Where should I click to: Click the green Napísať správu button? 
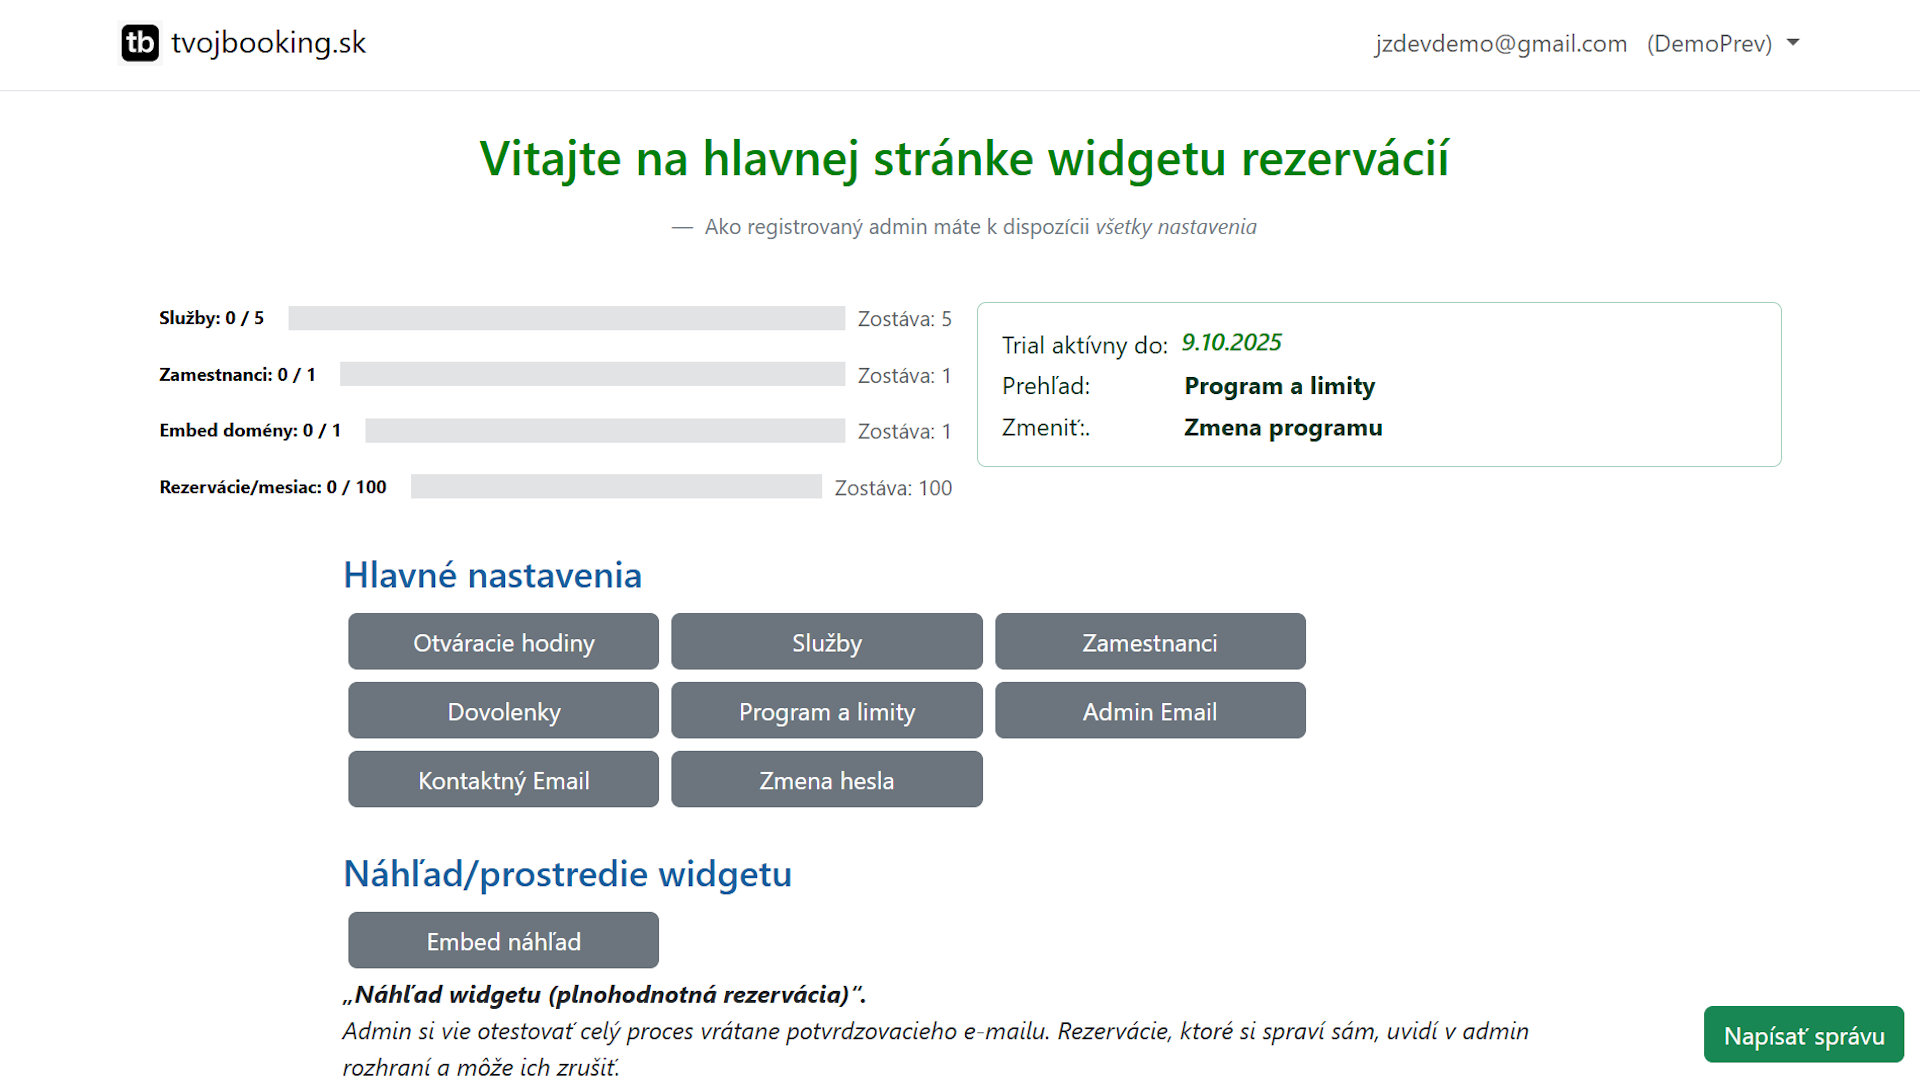[1803, 1035]
